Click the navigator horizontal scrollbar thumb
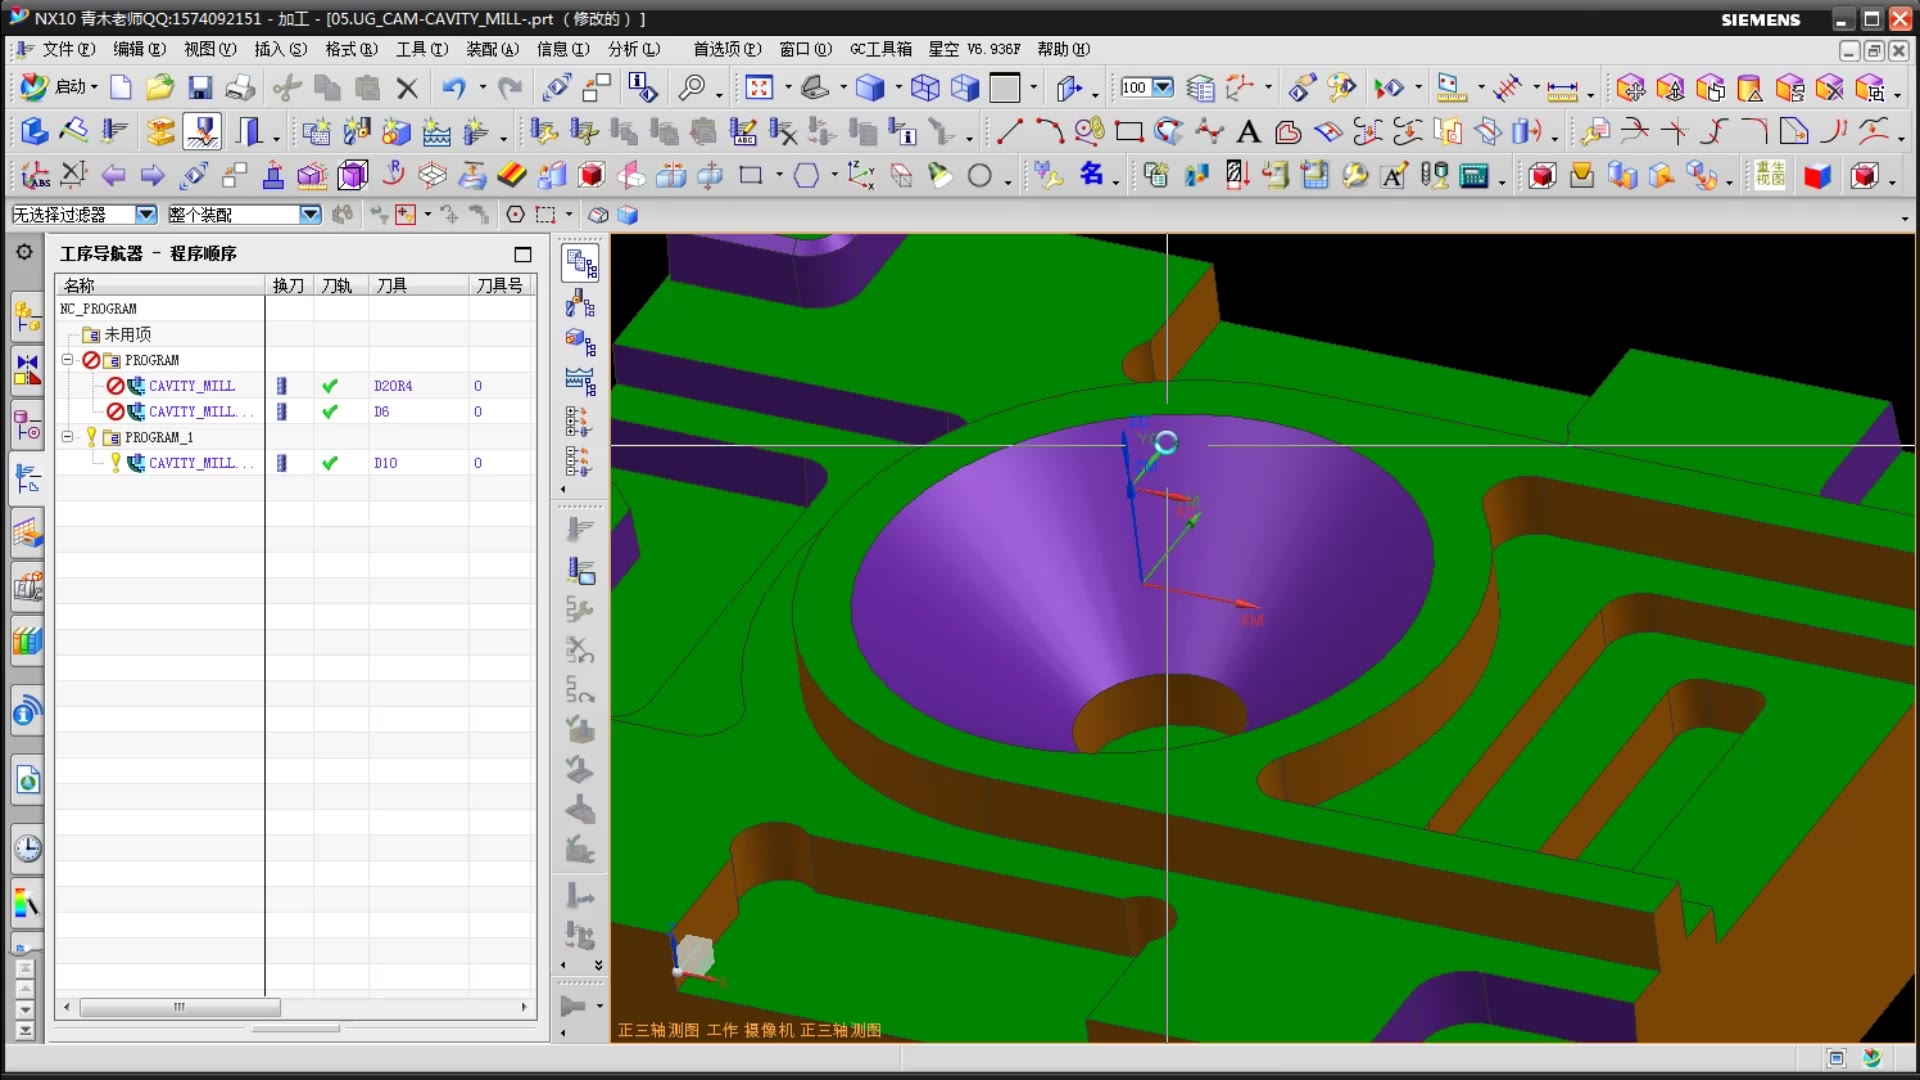1920x1080 pixels. (x=180, y=1007)
